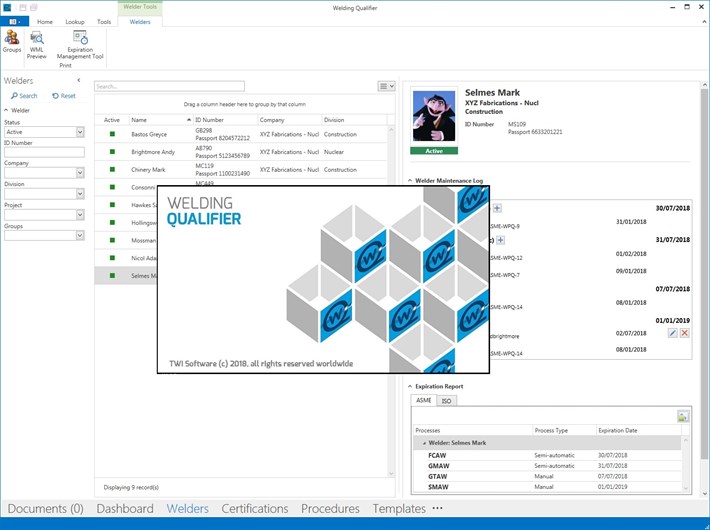
Task: Open the Status dropdown showing Active
Action: click(80, 132)
